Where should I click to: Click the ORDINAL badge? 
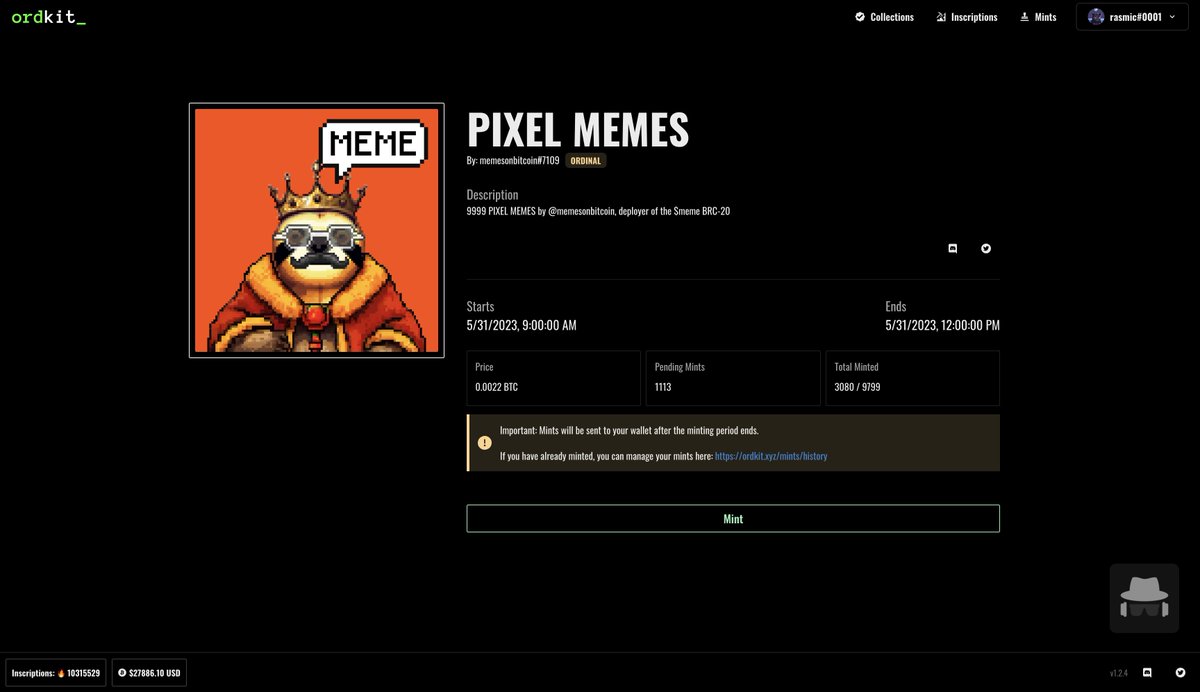tap(586, 160)
